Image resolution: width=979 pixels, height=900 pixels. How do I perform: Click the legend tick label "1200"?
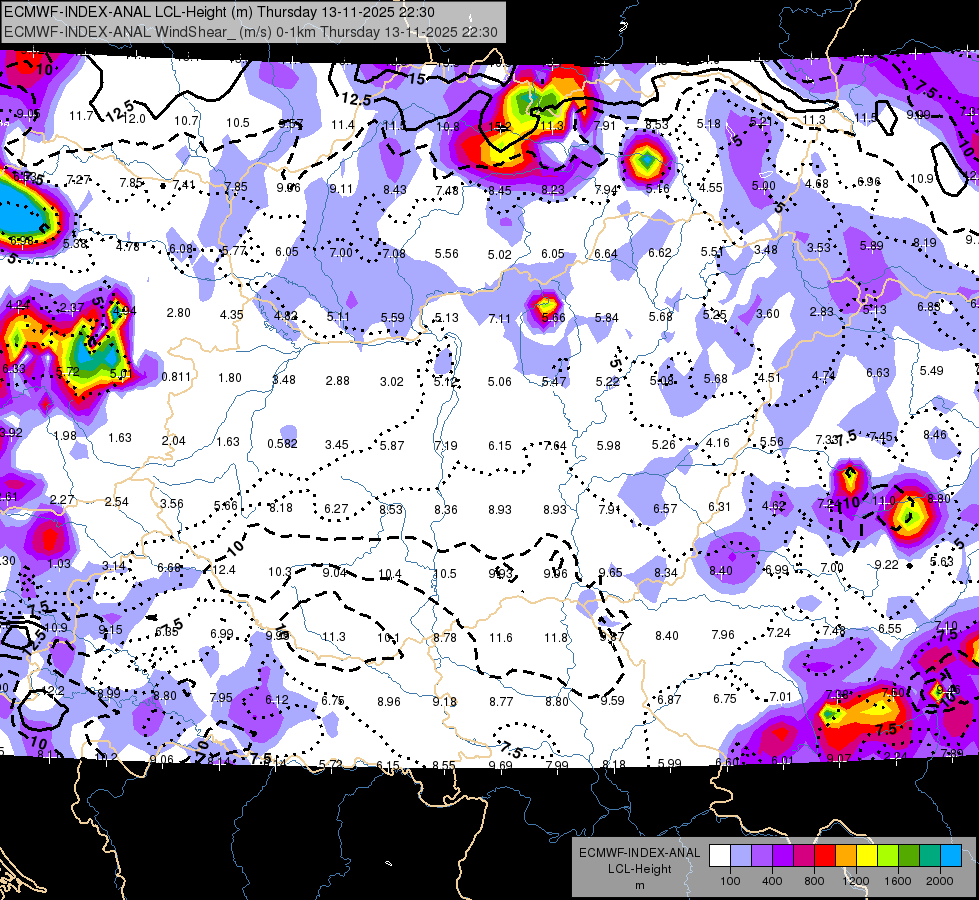click(855, 881)
